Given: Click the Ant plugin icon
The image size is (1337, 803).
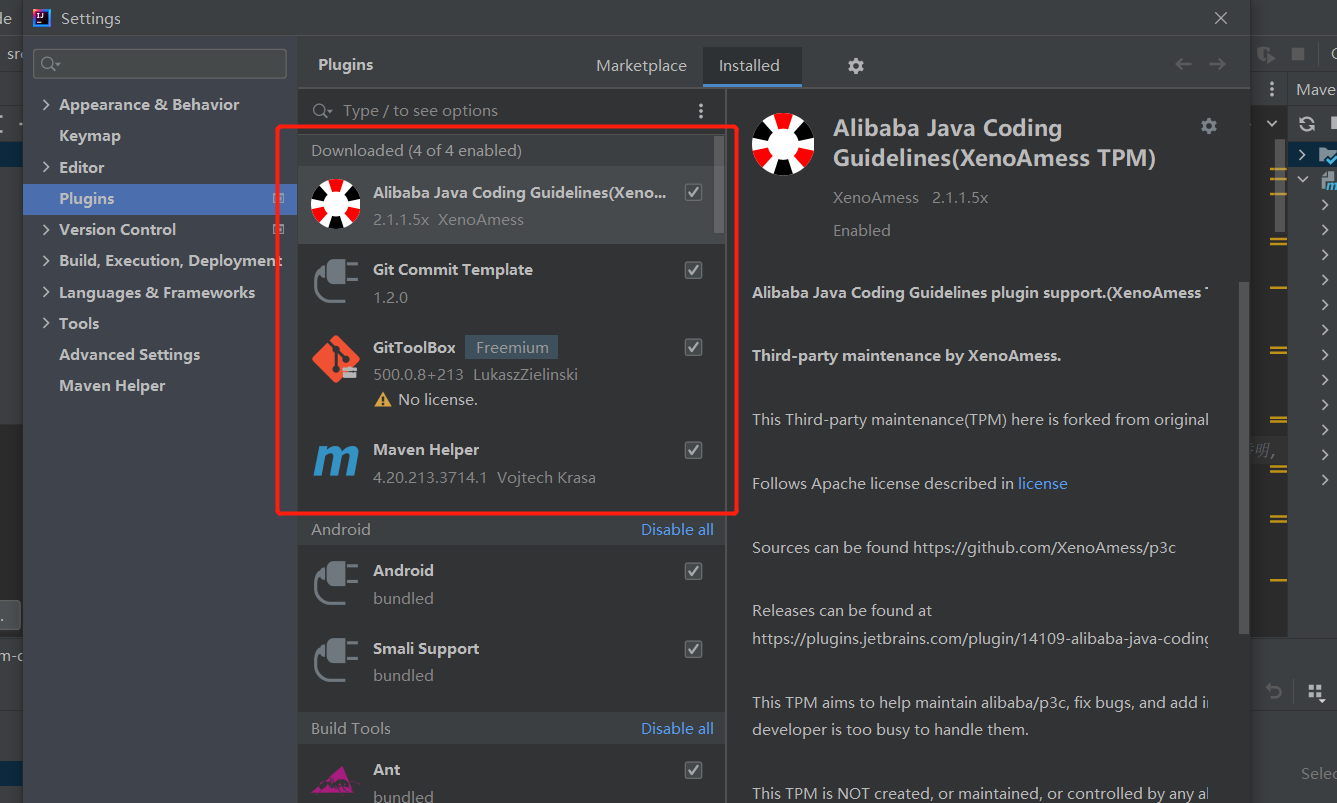Looking at the screenshot, I should tap(335, 781).
